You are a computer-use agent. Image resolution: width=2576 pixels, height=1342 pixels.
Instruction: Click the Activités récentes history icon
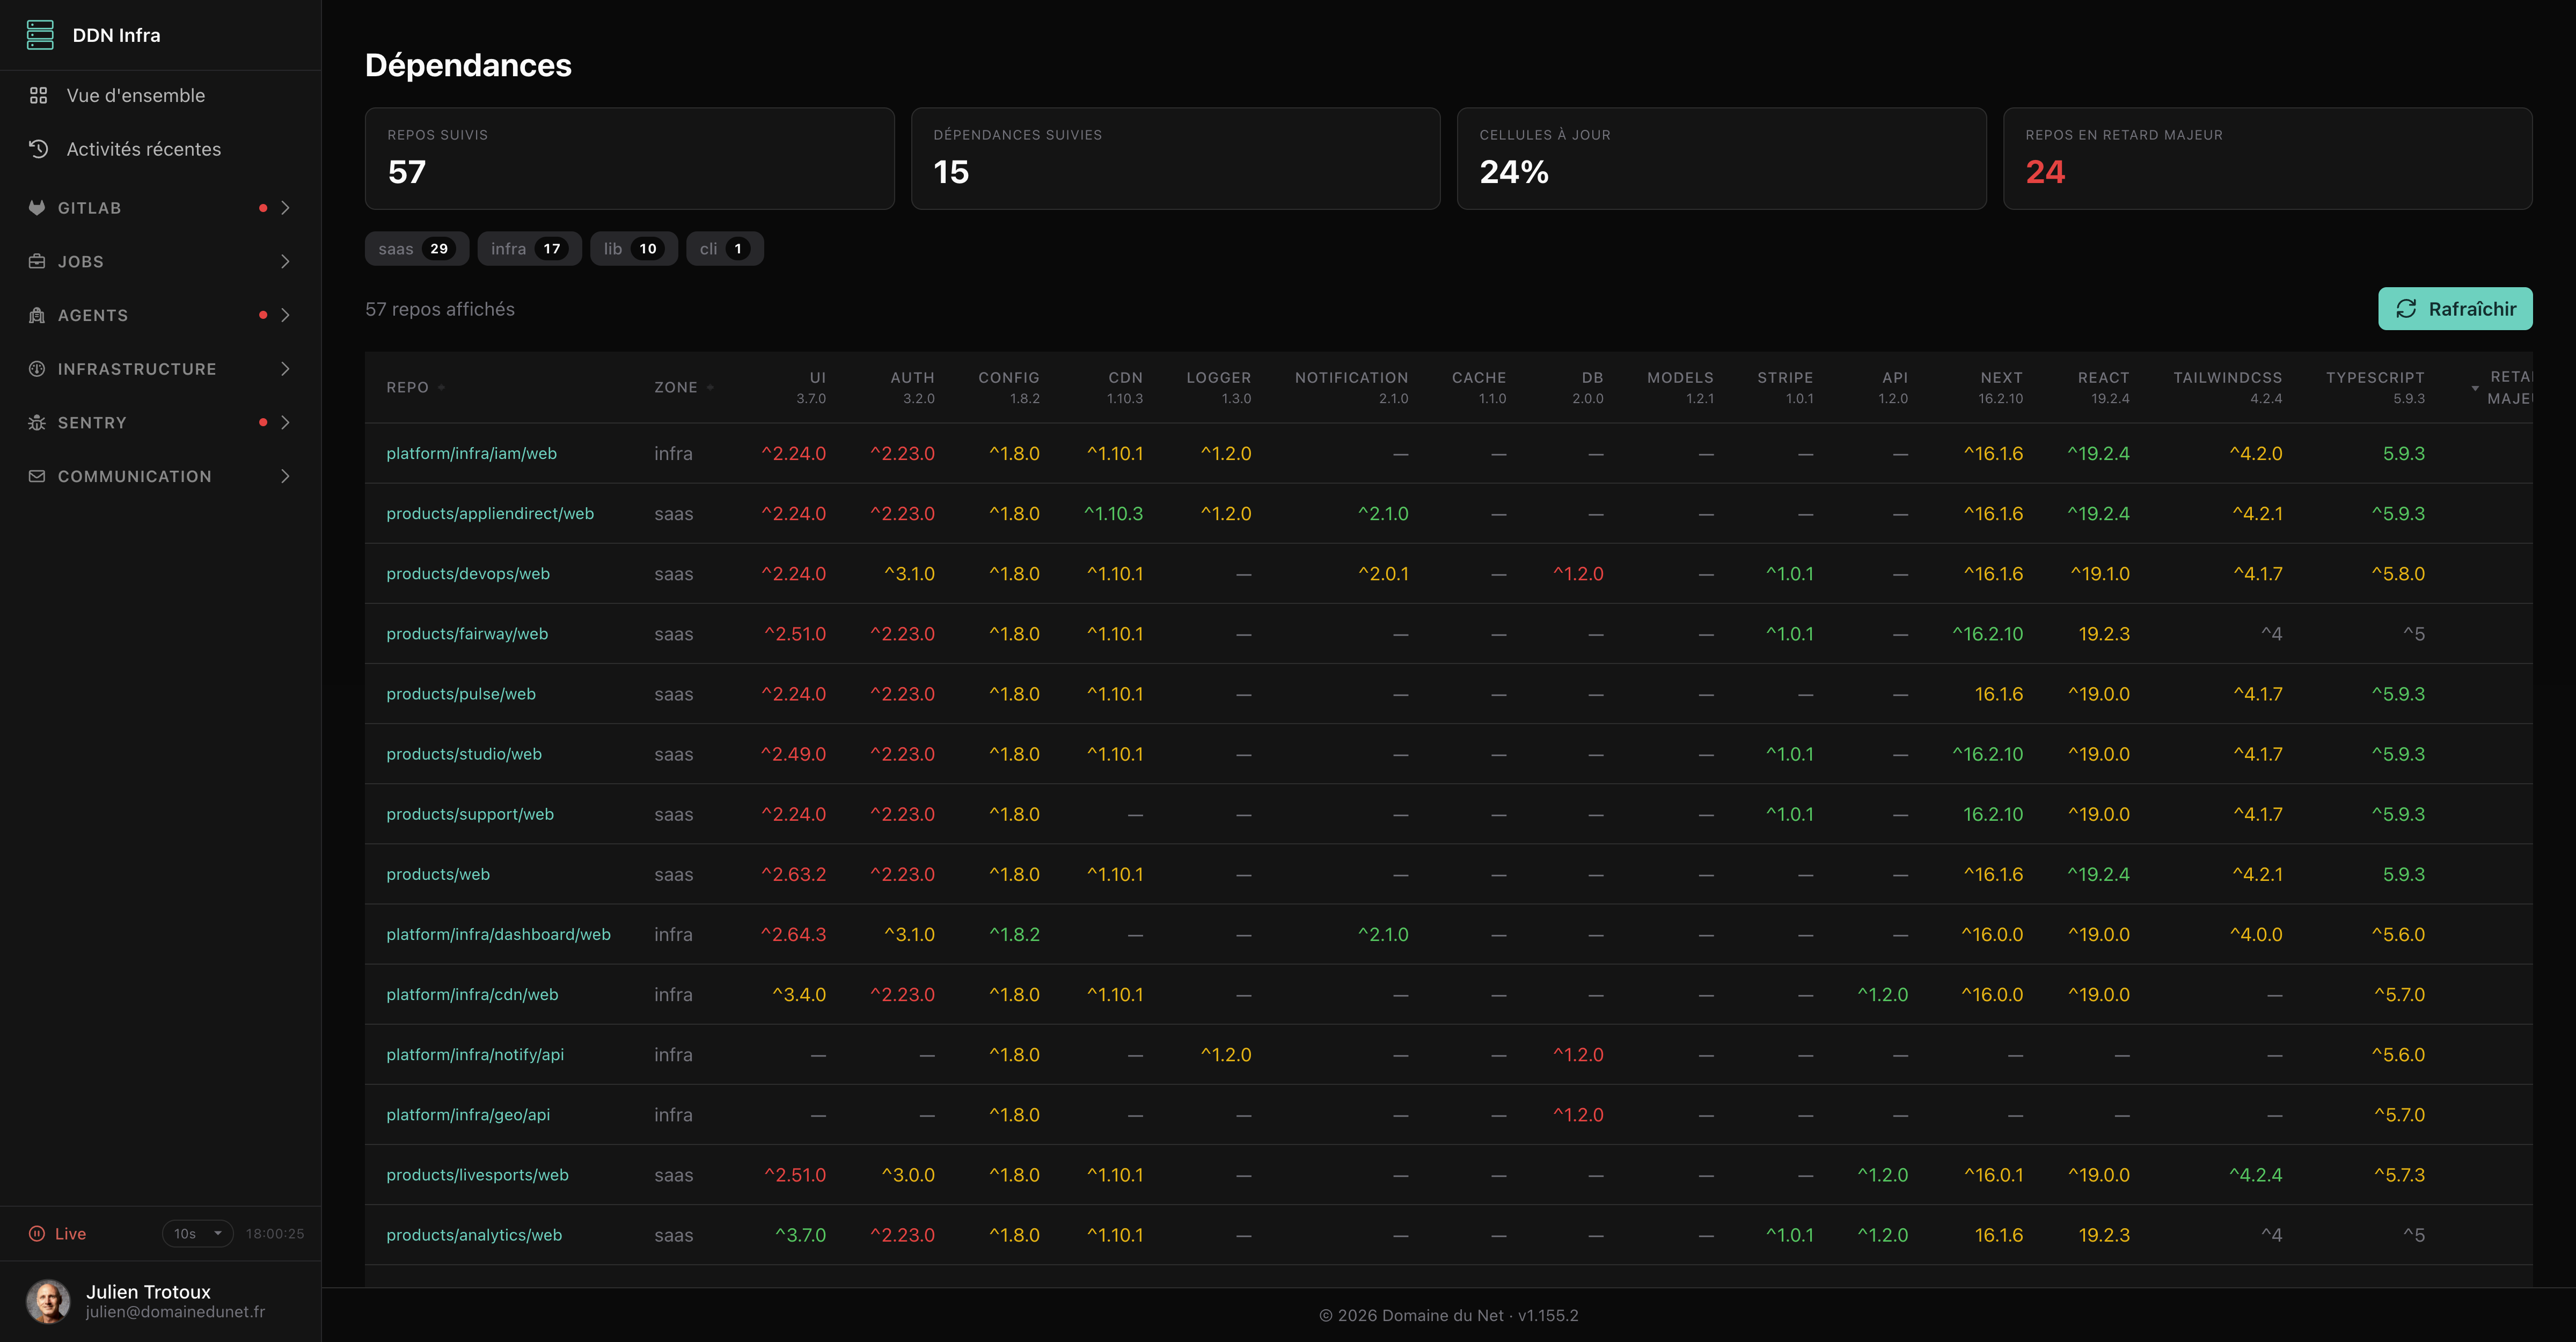[38, 149]
